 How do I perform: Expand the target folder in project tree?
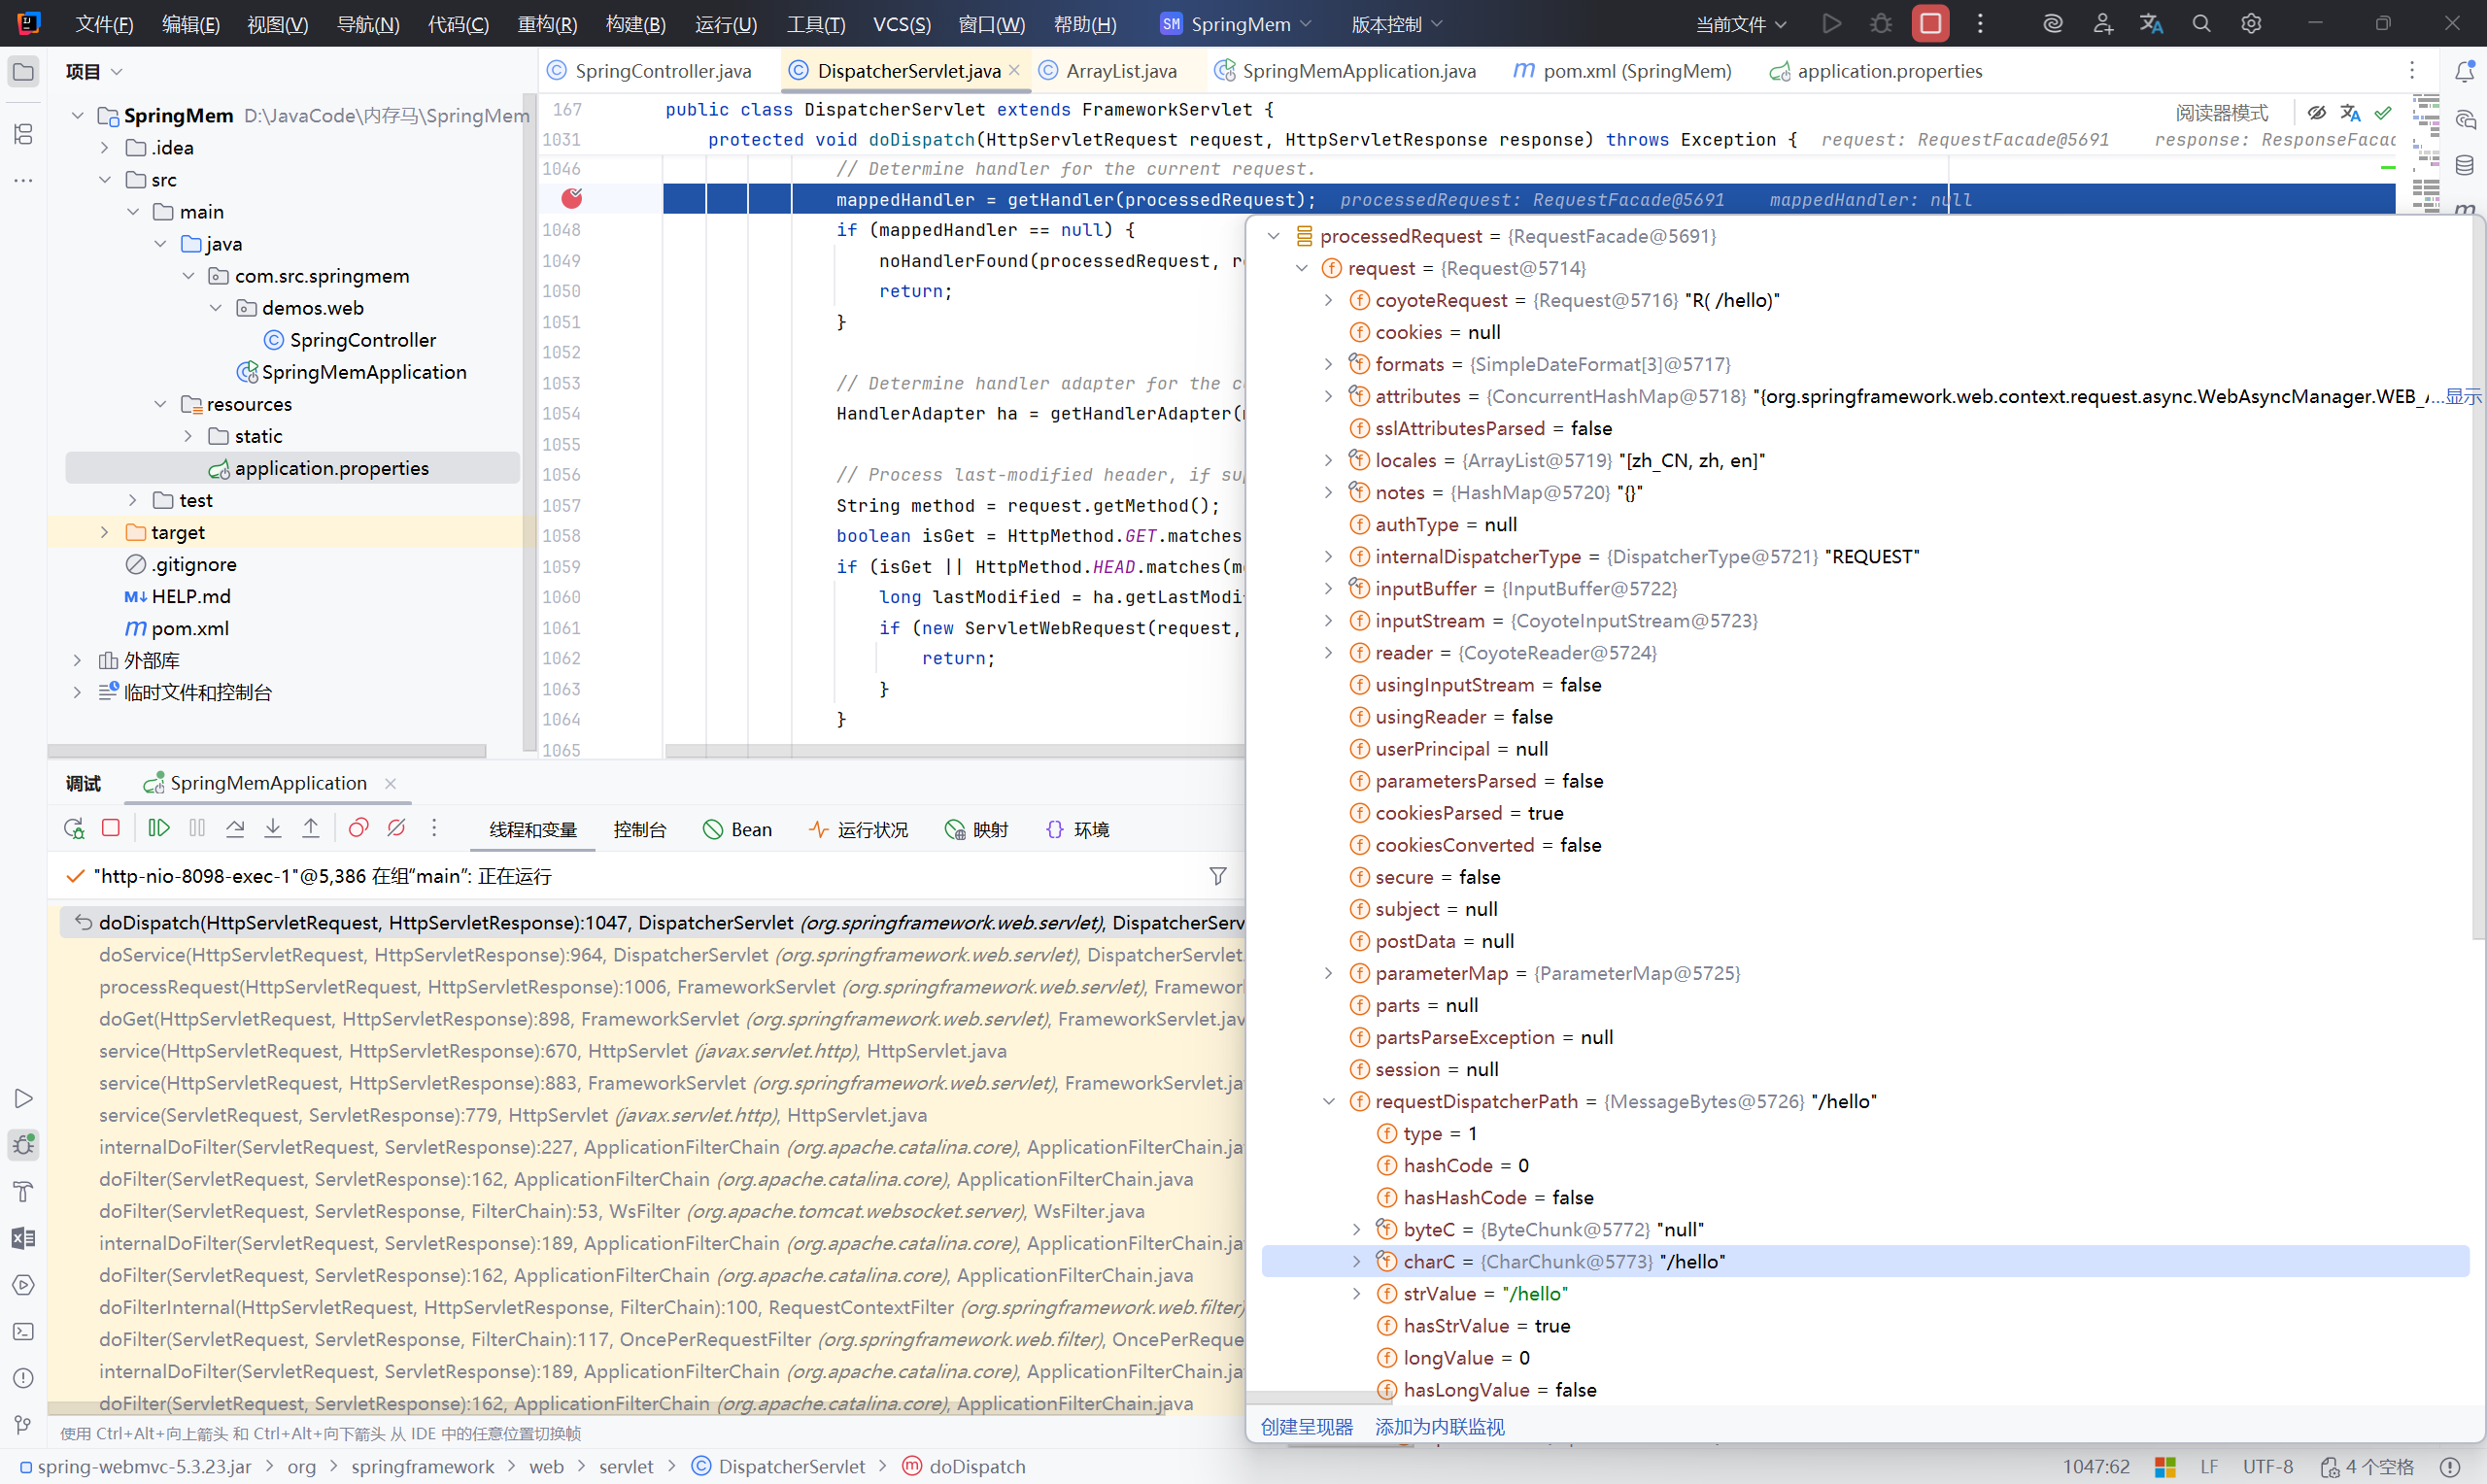click(104, 532)
